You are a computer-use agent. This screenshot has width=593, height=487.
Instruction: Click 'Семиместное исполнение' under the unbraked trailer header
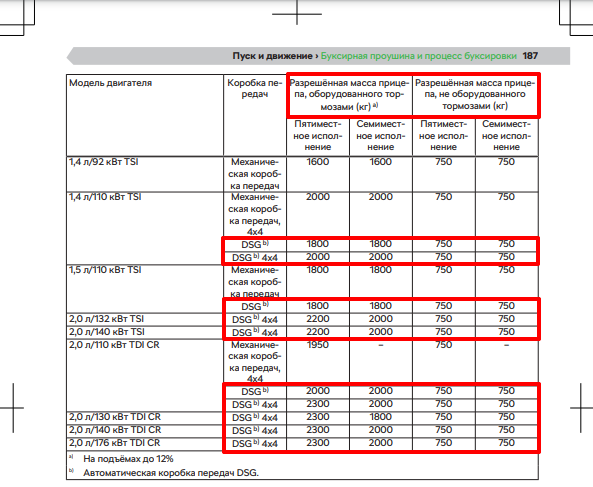506,135
